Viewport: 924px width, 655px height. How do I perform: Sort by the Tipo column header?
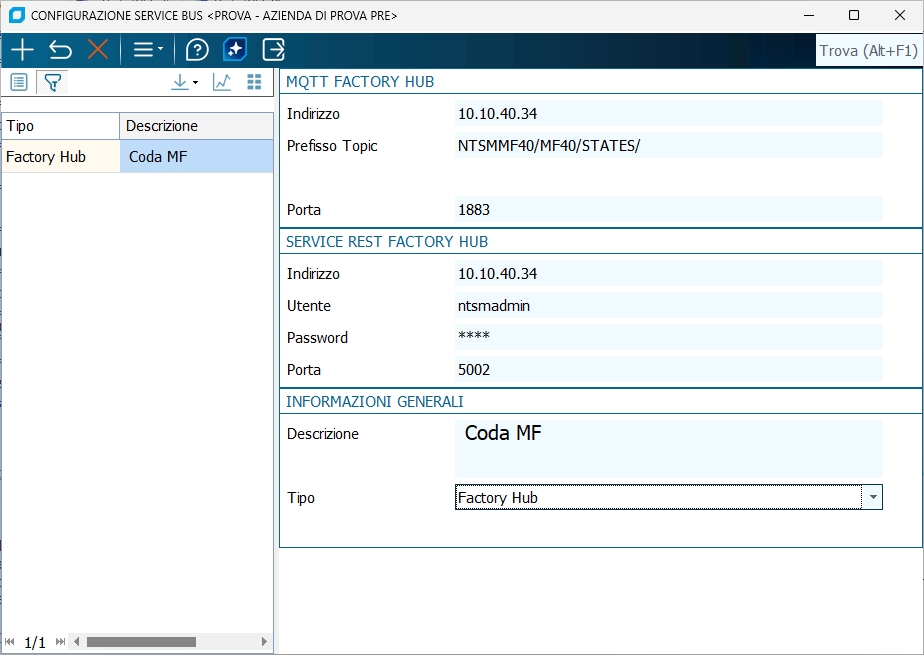coord(61,126)
